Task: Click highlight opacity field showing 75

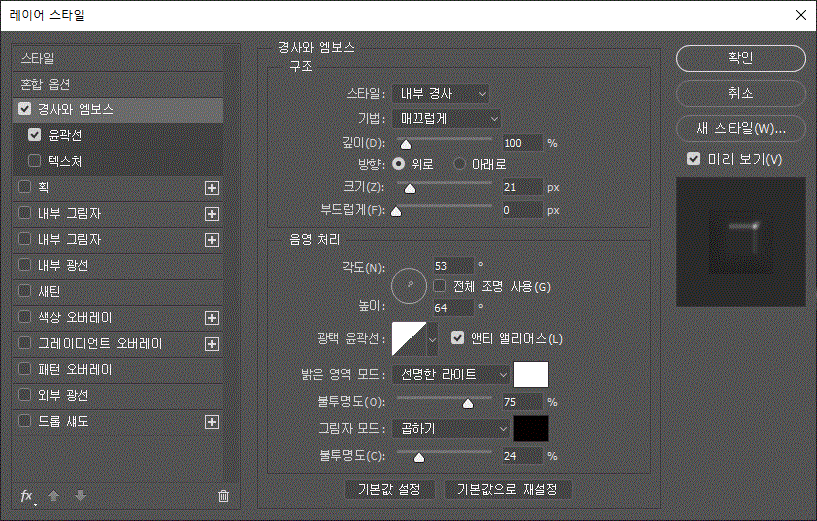Action: pyautogui.click(x=523, y=402)
